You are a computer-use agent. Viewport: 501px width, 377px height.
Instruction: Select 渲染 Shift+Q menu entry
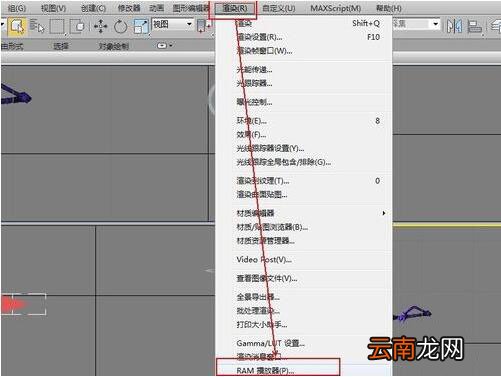click(x=304, y=23)
